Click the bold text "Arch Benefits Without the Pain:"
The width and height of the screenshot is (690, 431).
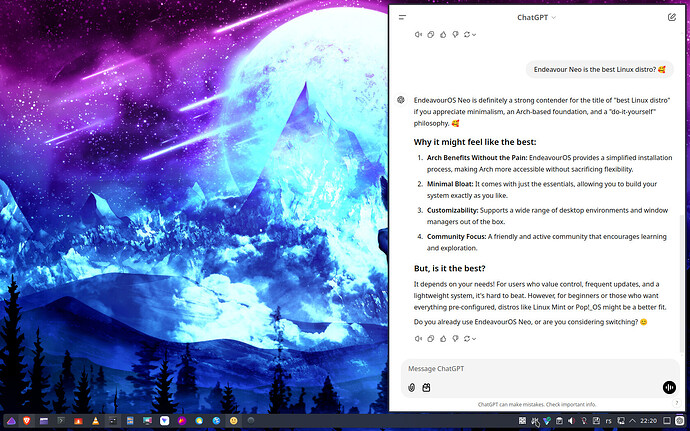tap(477, 158)
